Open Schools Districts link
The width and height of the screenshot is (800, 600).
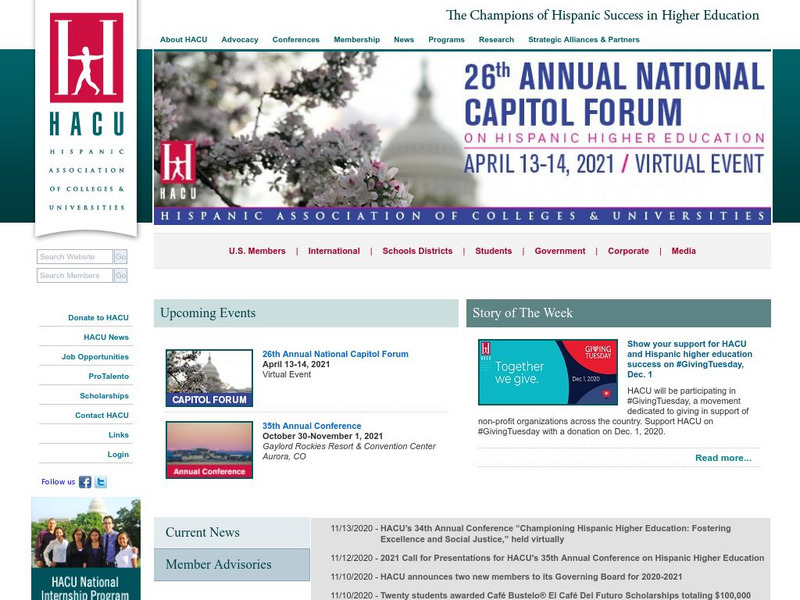pyautogui.click(x=417, y=251)
